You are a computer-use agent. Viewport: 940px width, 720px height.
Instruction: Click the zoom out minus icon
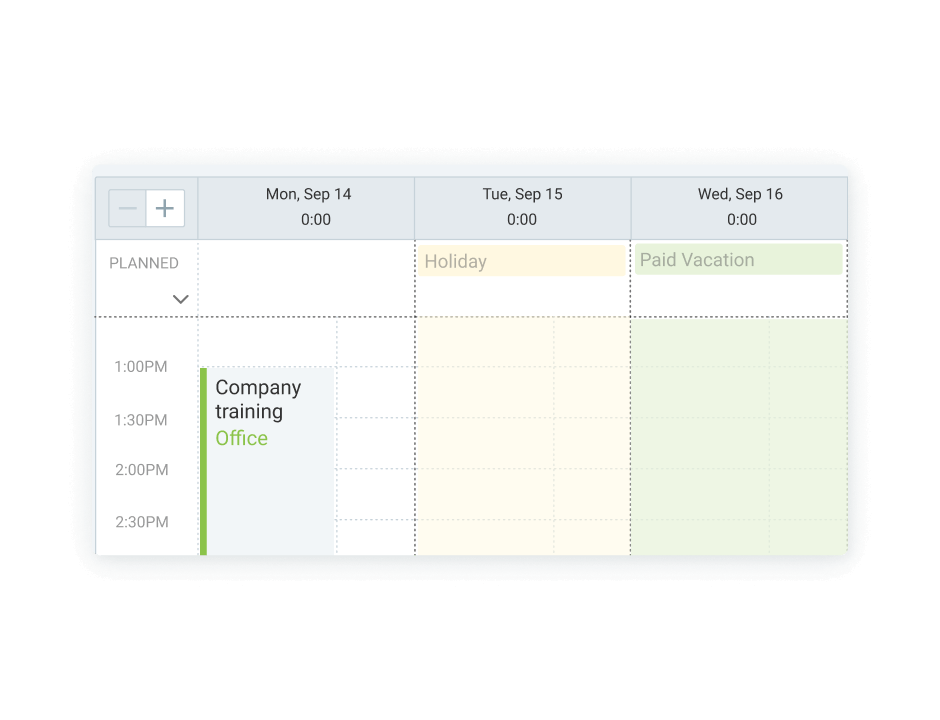(127, 208)
